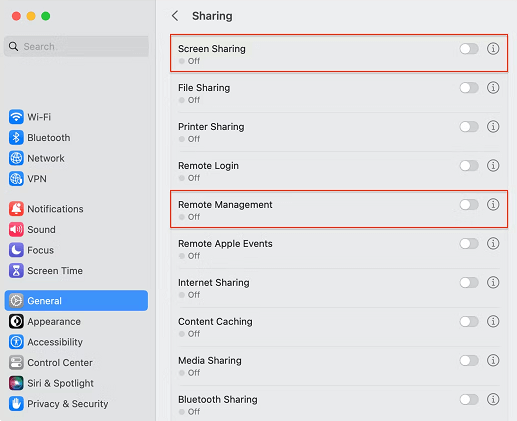Enable Internet Sharing switch
Screen dimensions: 517x421
pos(469,283)
